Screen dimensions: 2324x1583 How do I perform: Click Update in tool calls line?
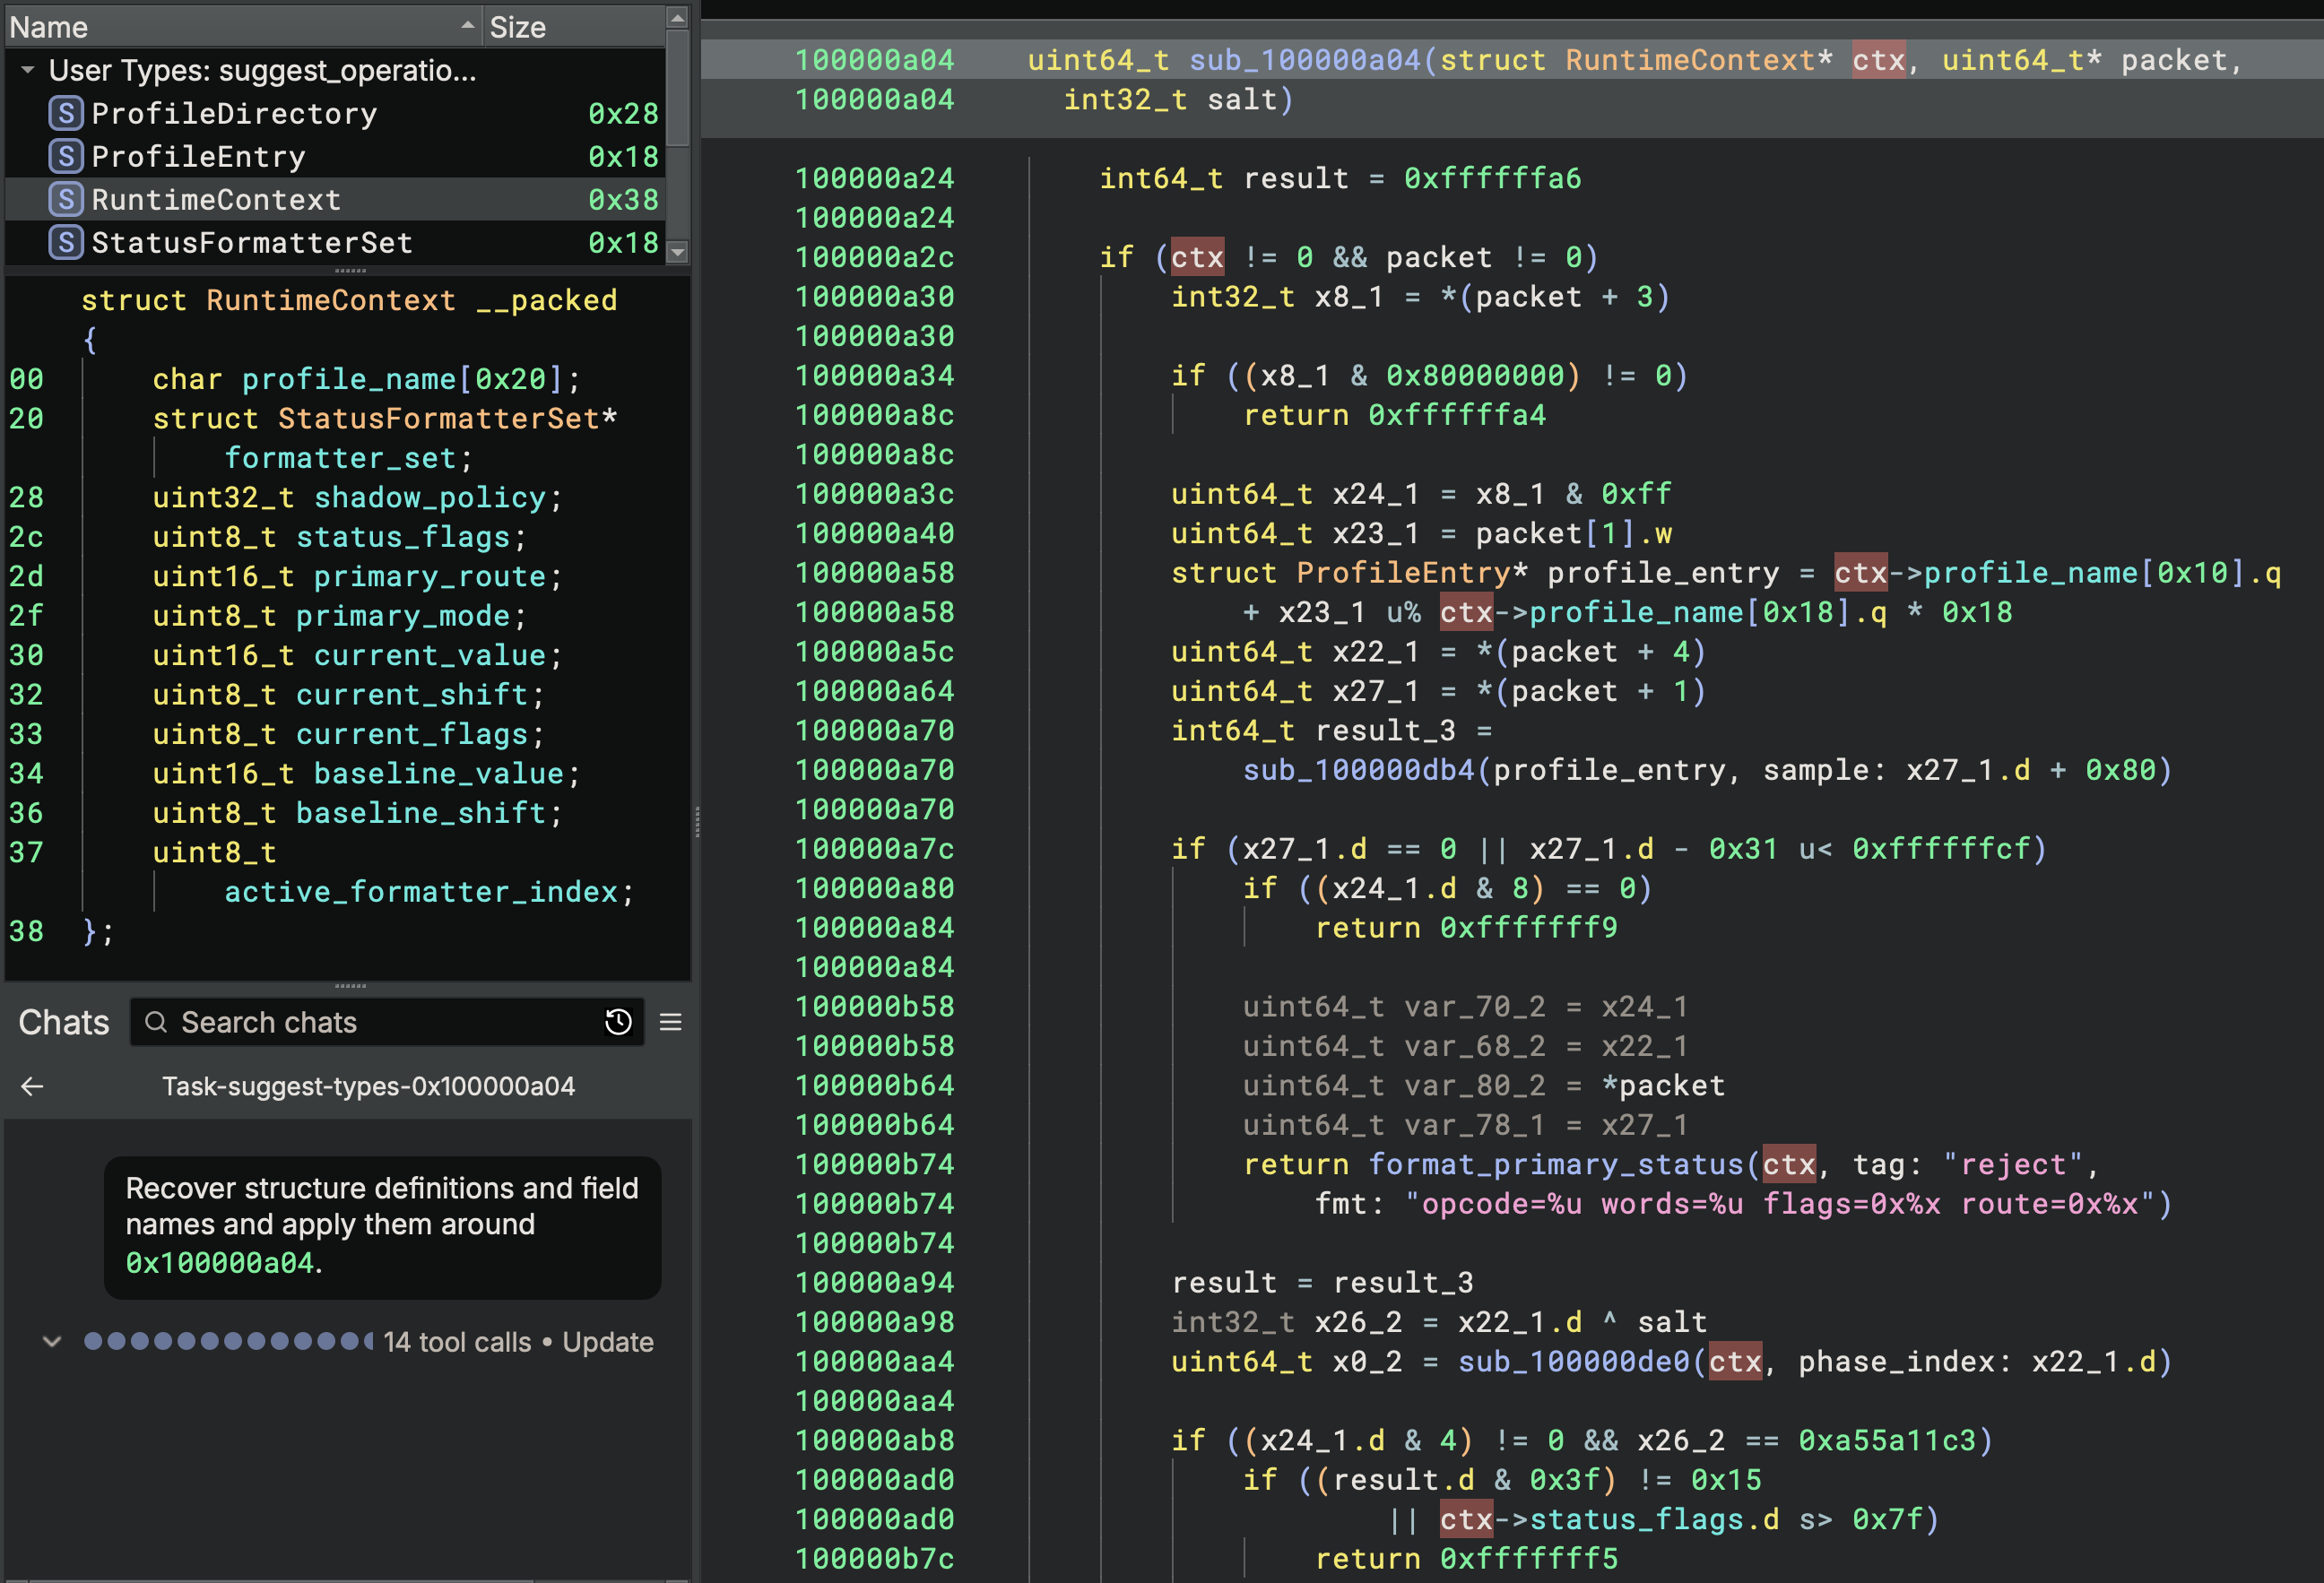(x=608, y=1342)
